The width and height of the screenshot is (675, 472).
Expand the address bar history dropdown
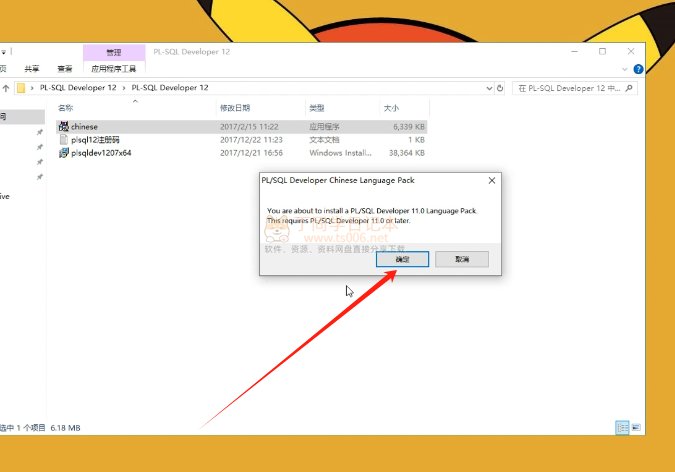[x=489, y=88]
